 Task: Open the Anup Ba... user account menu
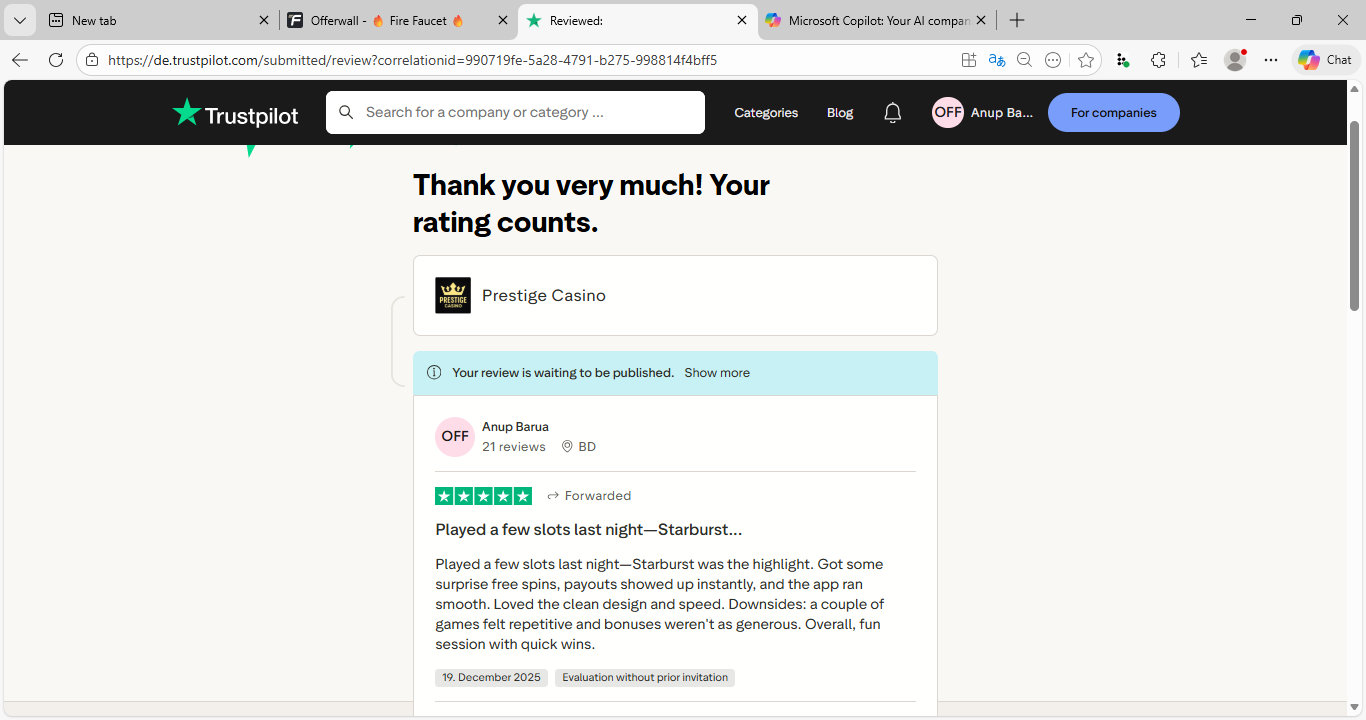point(983,113)
